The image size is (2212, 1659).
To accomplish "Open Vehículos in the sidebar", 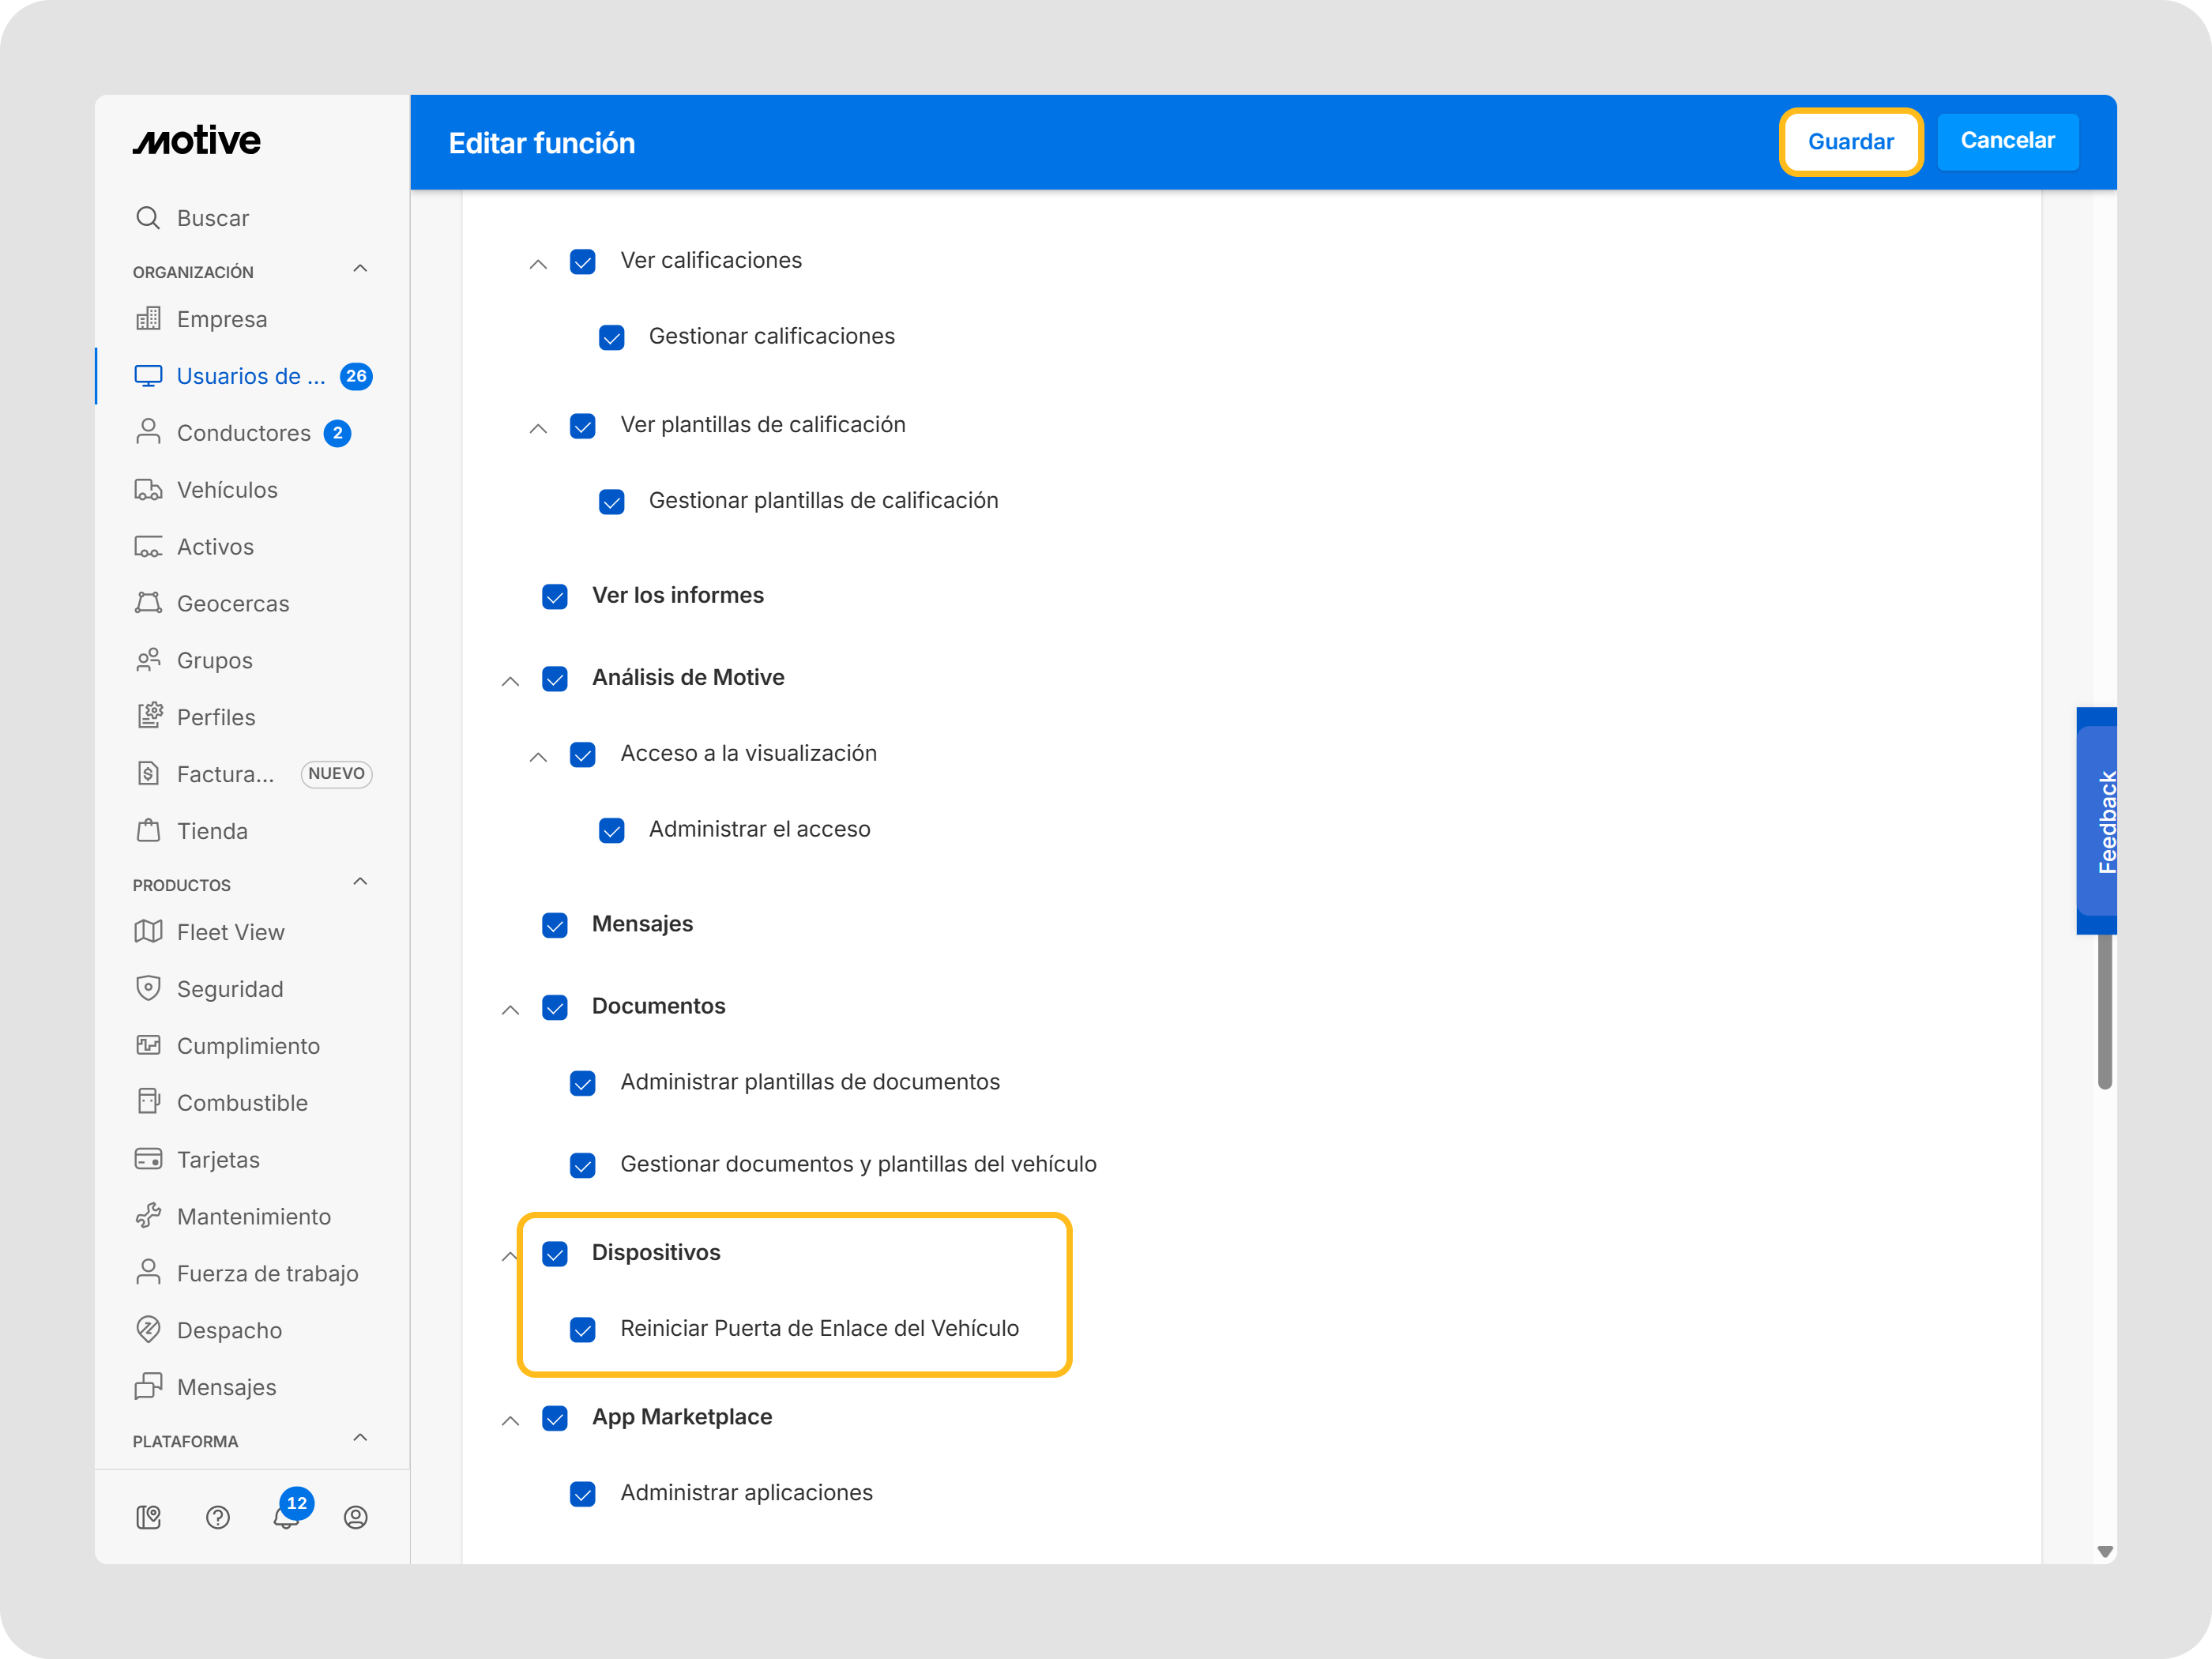I will 227,490.
